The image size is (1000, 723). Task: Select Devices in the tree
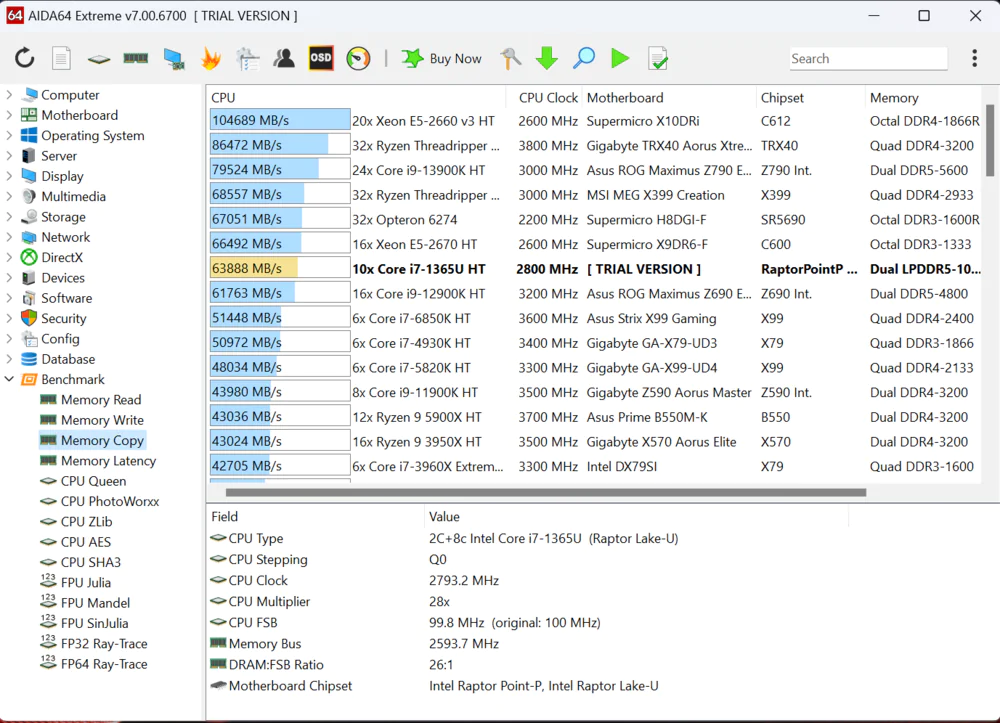[x=62, y=278]
